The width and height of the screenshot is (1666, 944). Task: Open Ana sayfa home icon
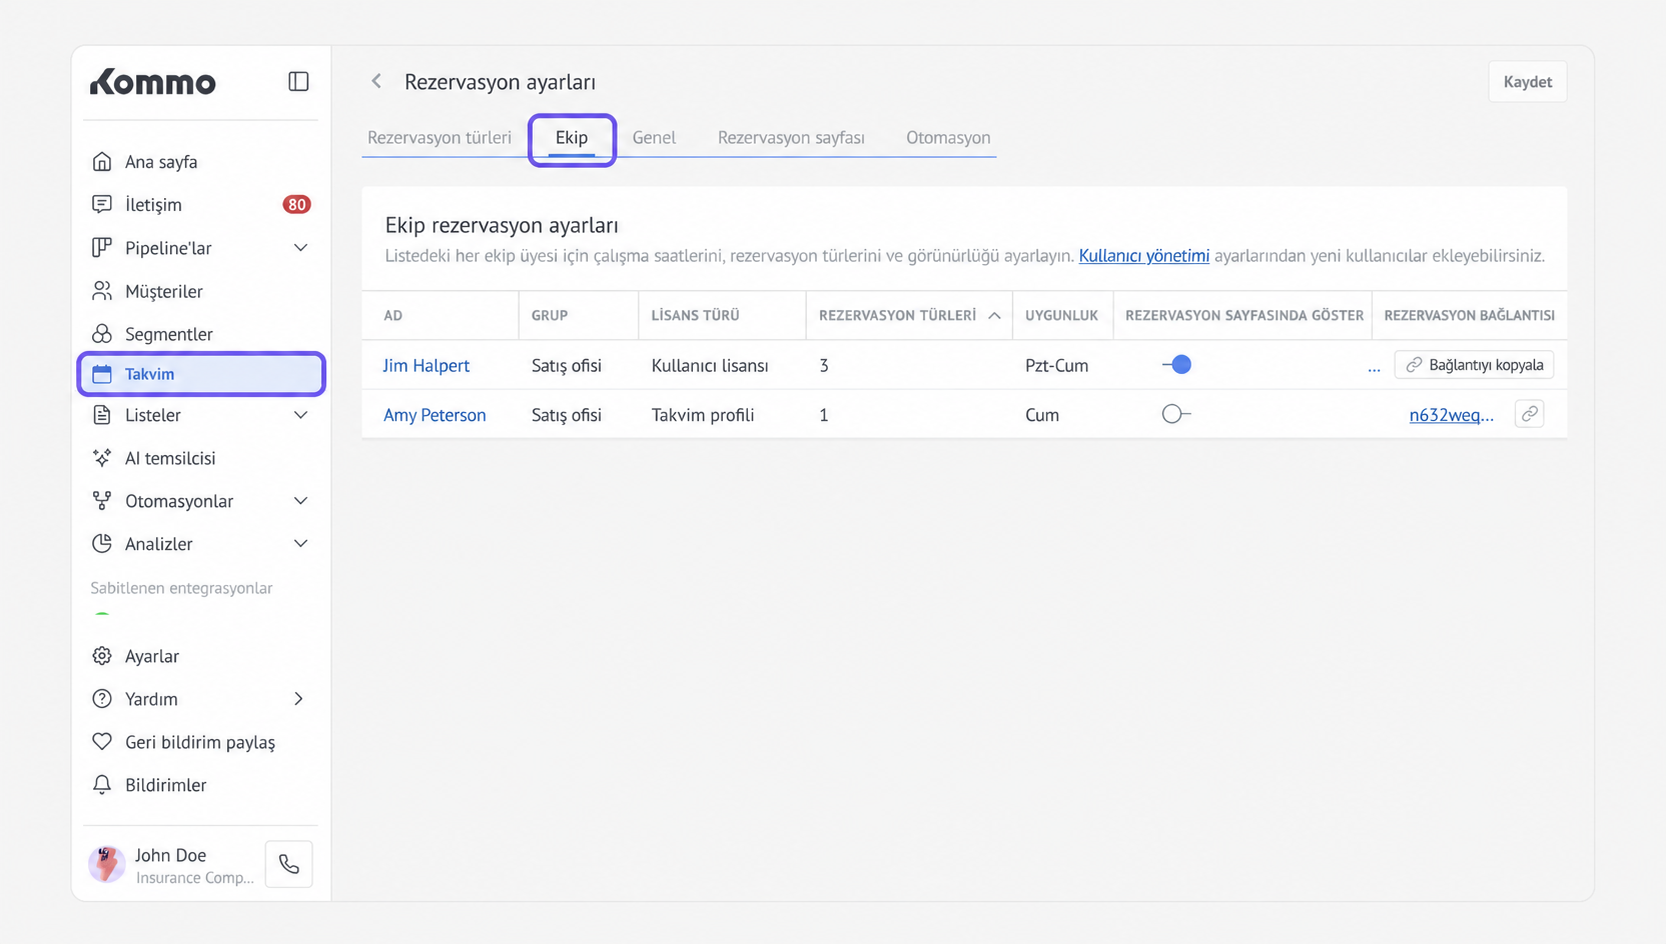pos(102,161)
